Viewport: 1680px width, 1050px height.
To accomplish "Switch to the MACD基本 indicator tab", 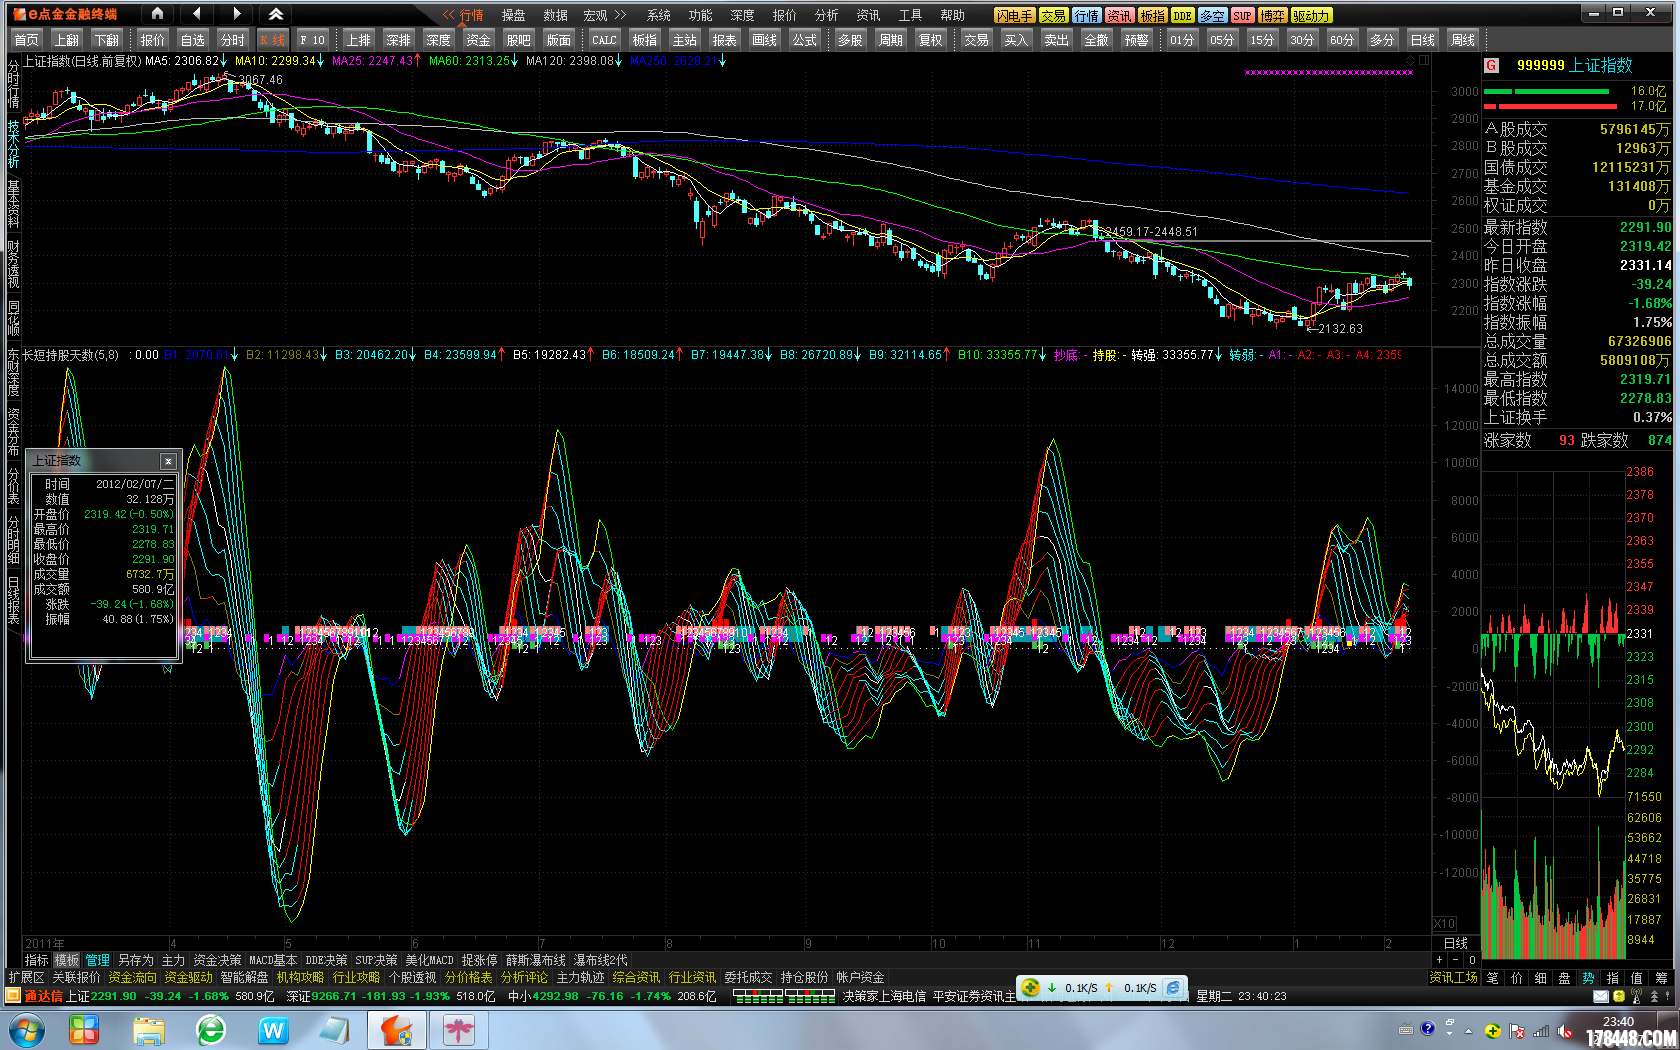I will click(x=272, y=960).
